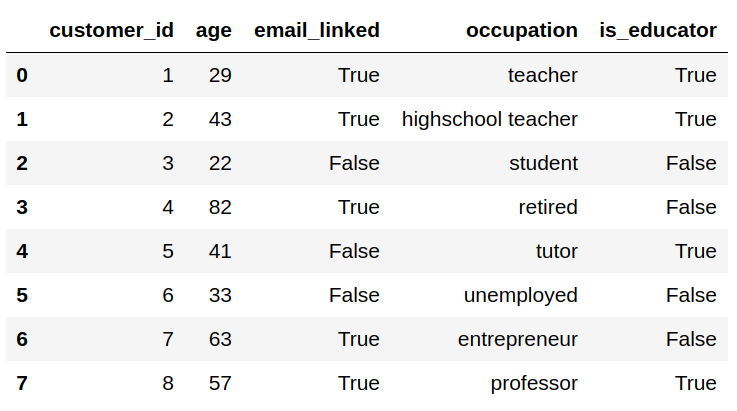Click the is_educator column header
Image resolution: width=737 pixels, height=411 pixels.
tap(658, 31)
